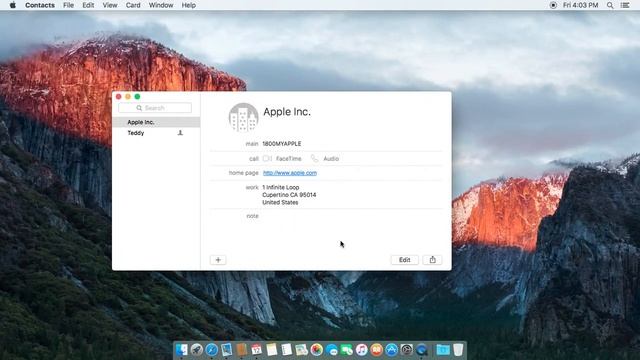The width and height of the screenshot is (640, 360).
Task: Click the add (+) contact field button
Action: pyautogui.click(x=218, y=260)
